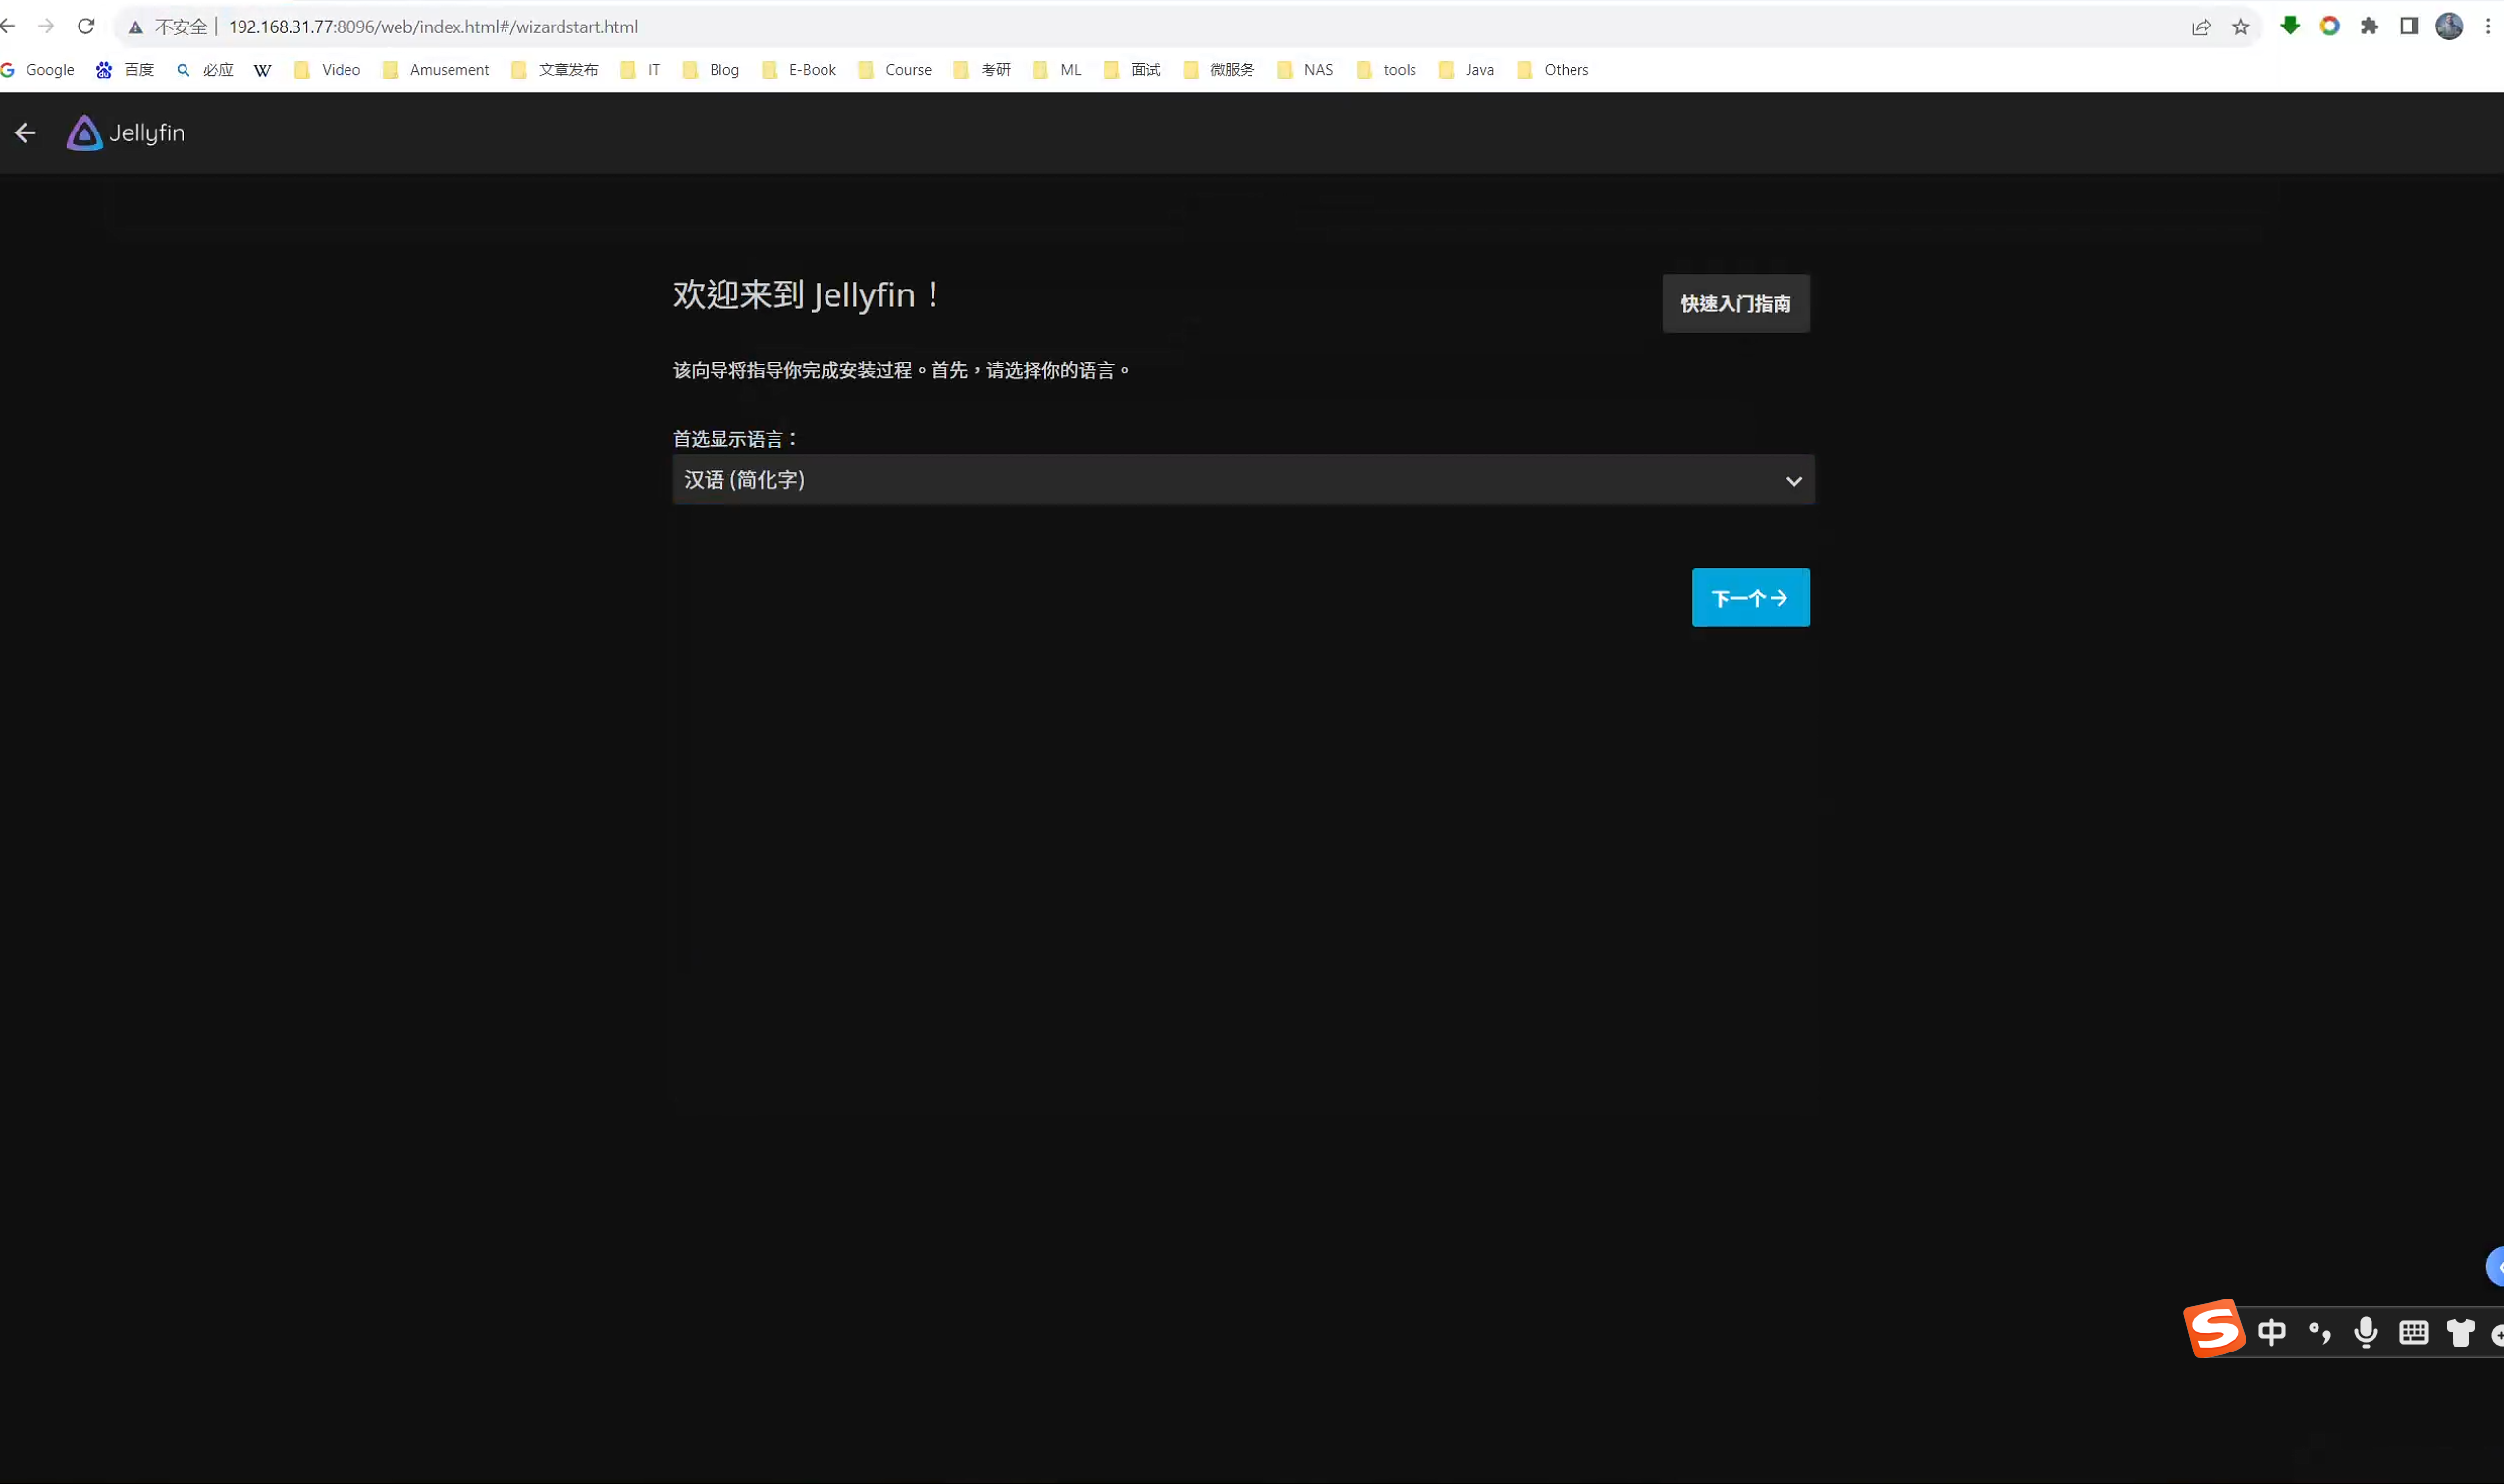Viewport: 2504px width, 1484px height.
Task: Open the 首选显示语言 language dropdown
Action: (x=1243, y=481)
